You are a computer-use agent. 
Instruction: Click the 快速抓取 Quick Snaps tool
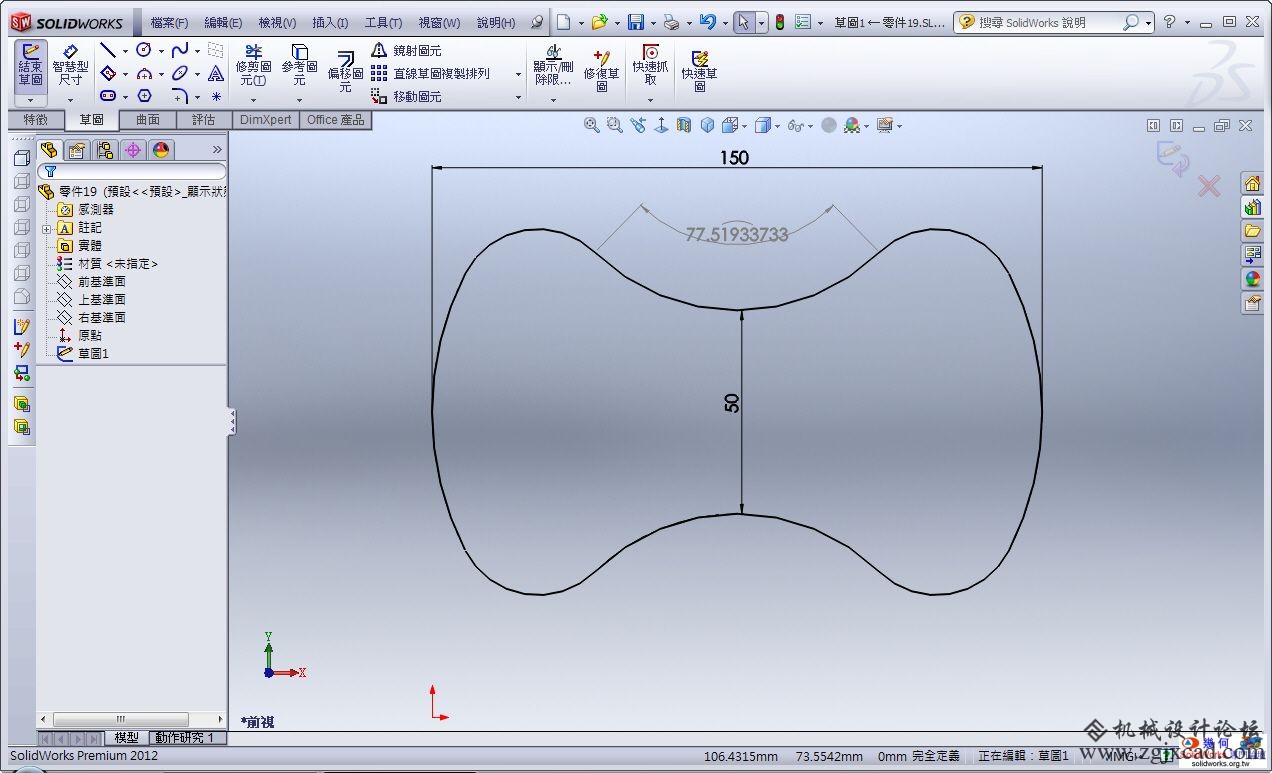point(651,65)
